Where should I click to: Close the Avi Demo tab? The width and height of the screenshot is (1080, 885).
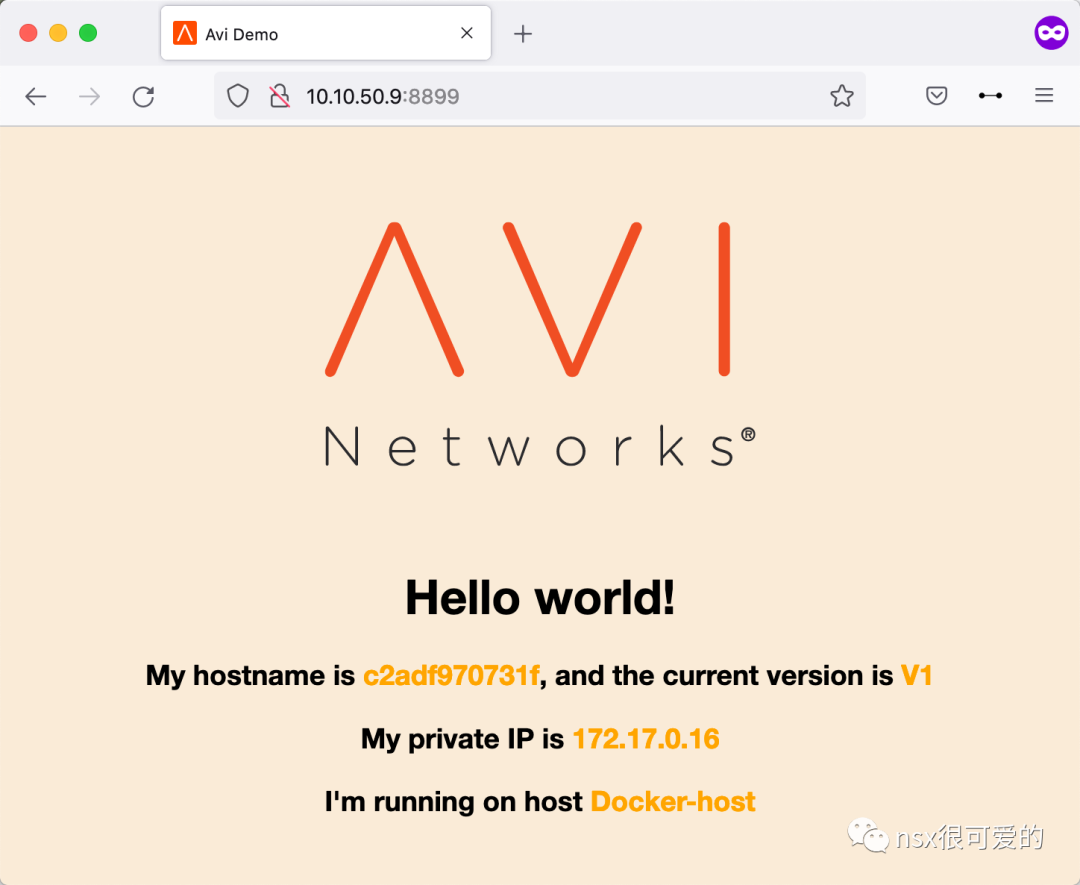click(x=467, y=33)
